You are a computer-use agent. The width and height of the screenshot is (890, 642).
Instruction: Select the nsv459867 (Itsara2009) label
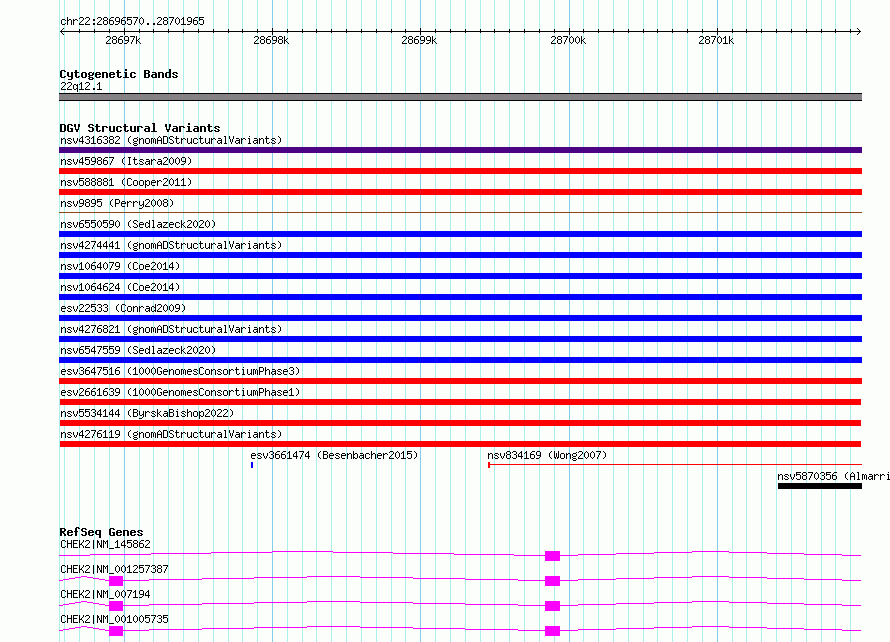click(126, 161)
